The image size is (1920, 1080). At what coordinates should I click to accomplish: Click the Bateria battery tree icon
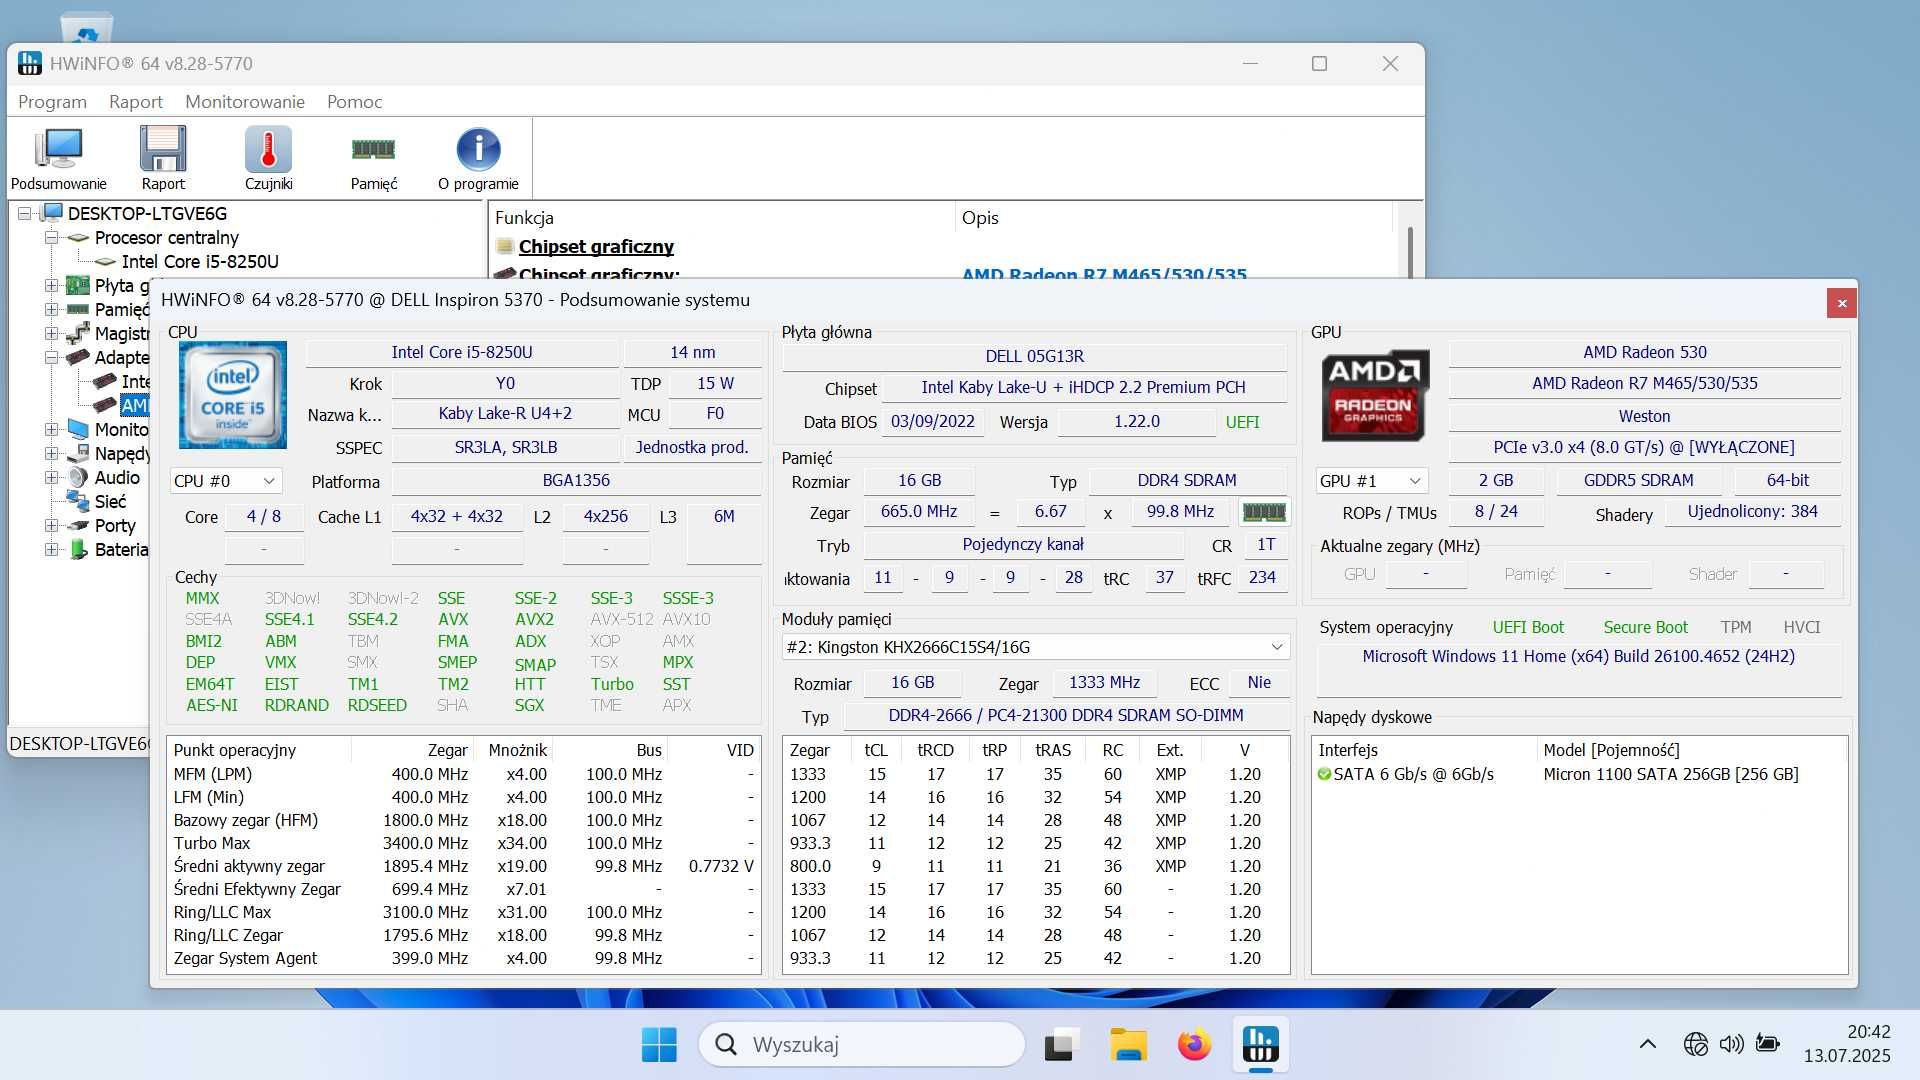click(77, 550)
